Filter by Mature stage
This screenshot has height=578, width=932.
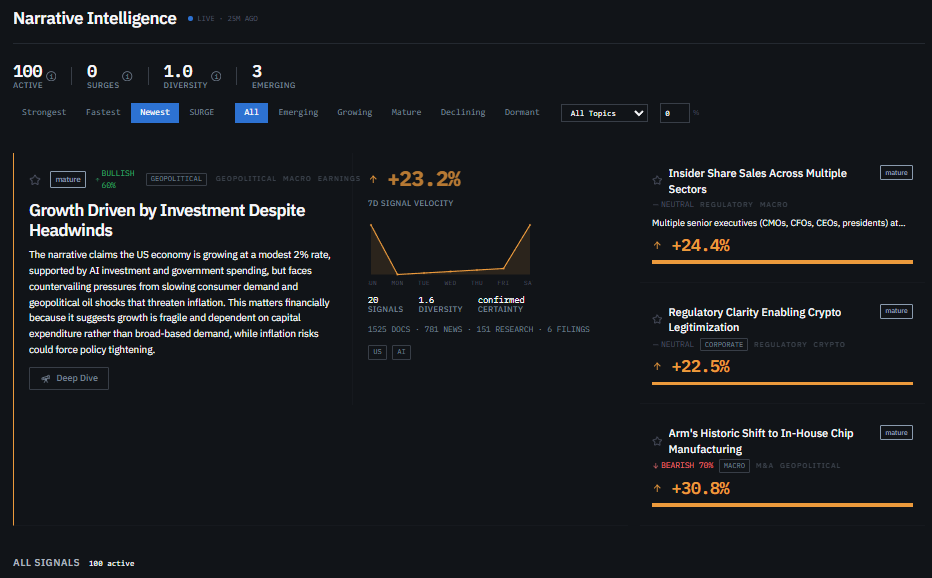tap(406, 112)
